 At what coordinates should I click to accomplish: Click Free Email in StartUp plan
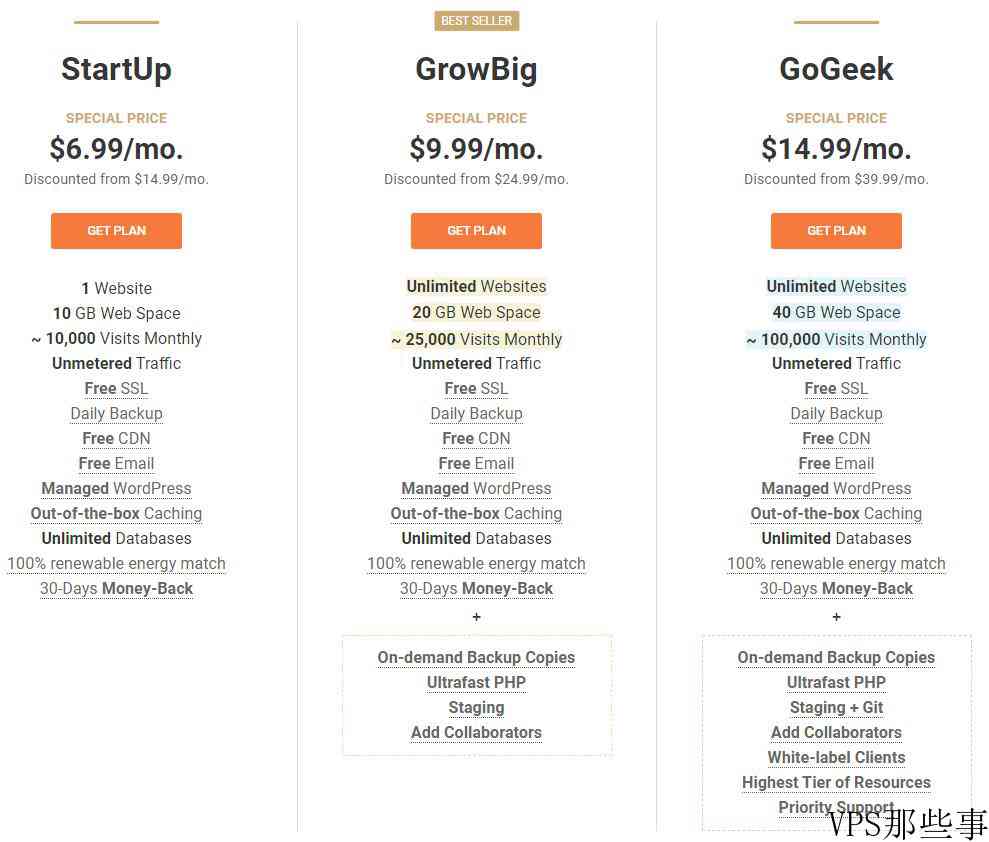pos(116,464)
